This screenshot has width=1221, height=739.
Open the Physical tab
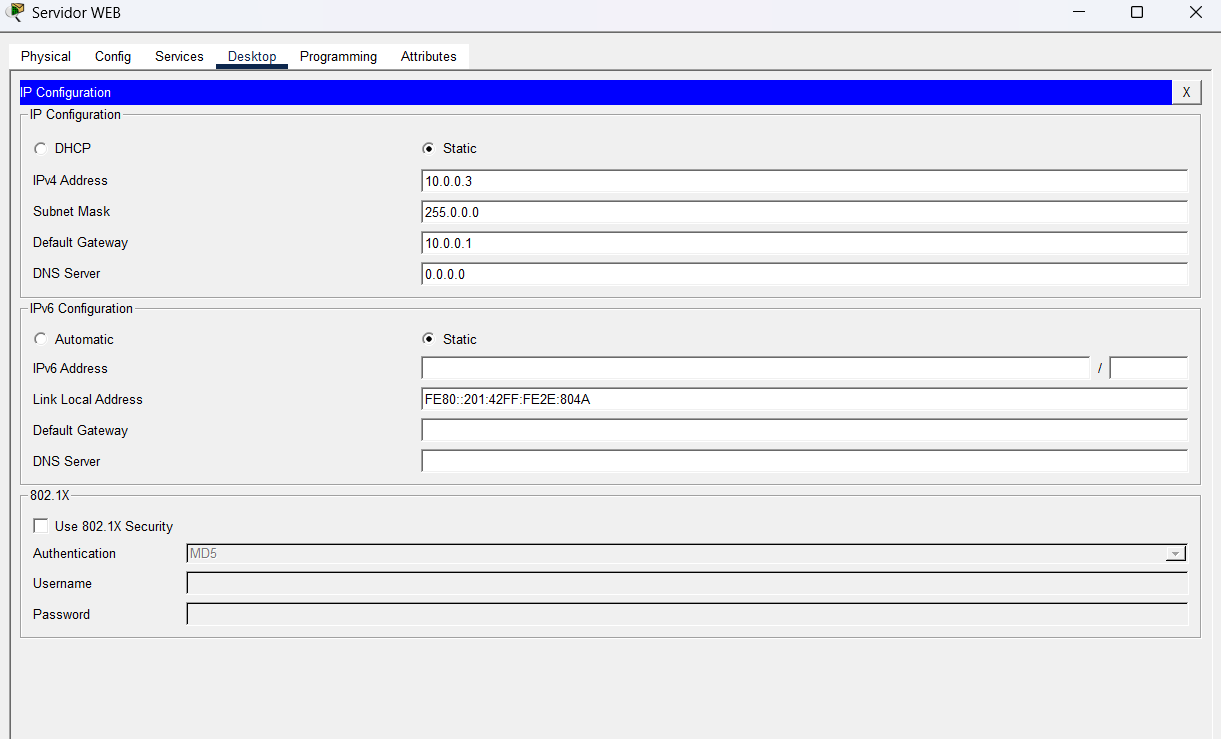pyautogui.click(x=46, y=57)
